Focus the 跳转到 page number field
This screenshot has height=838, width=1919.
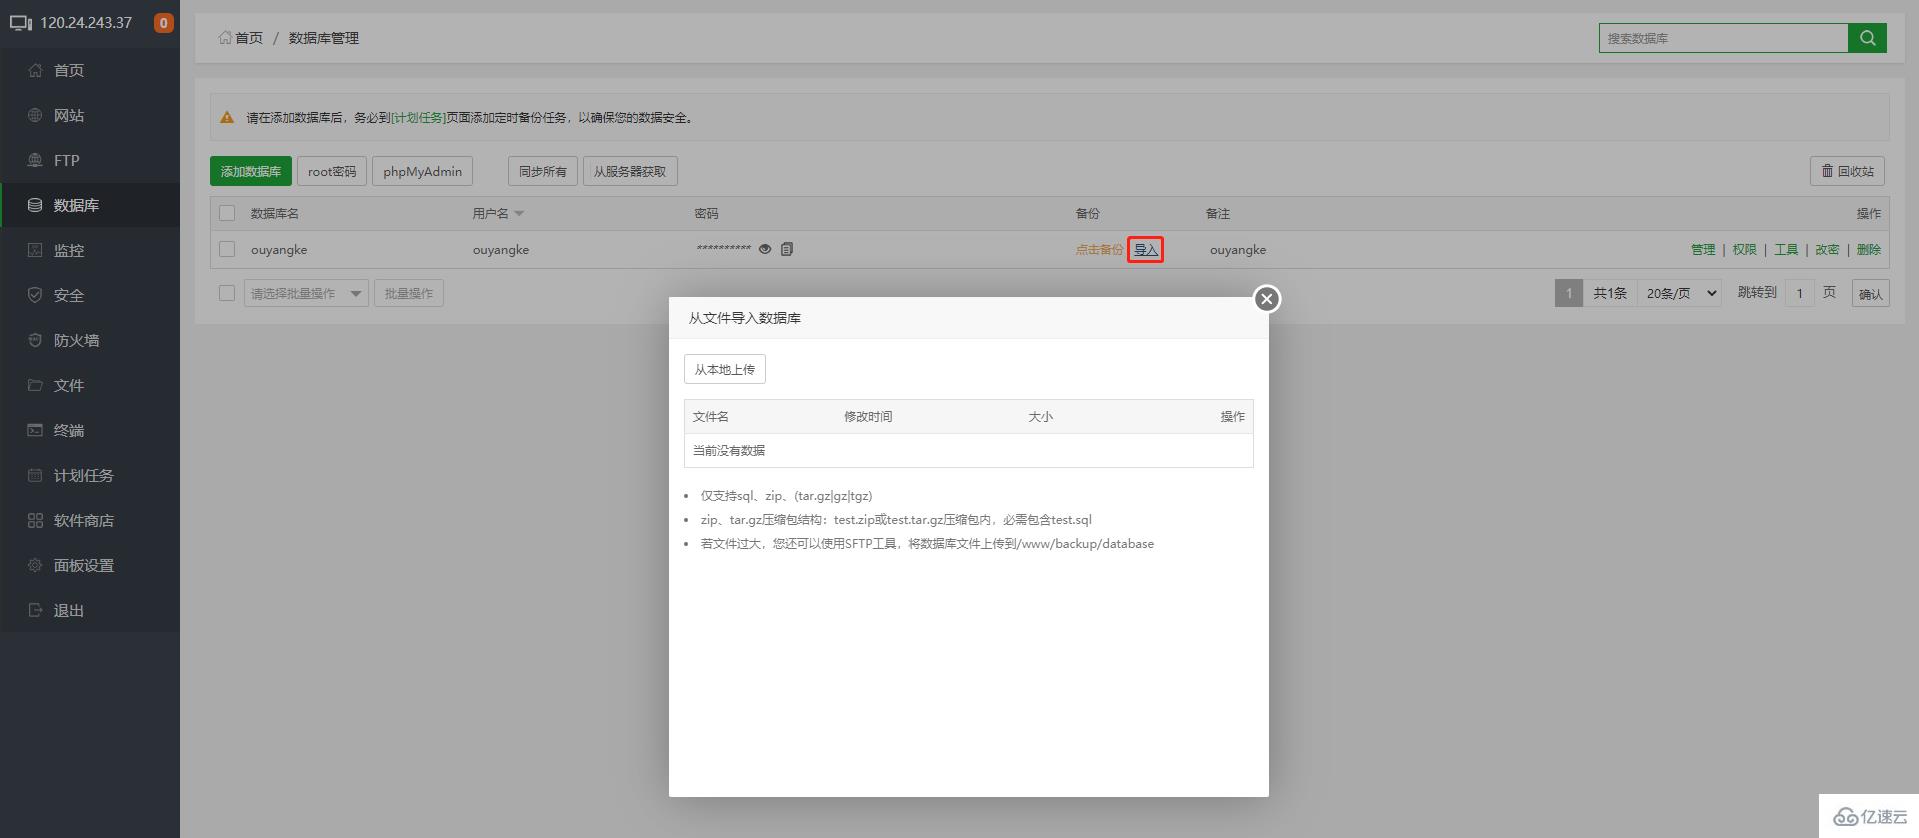coord(1800,293)
